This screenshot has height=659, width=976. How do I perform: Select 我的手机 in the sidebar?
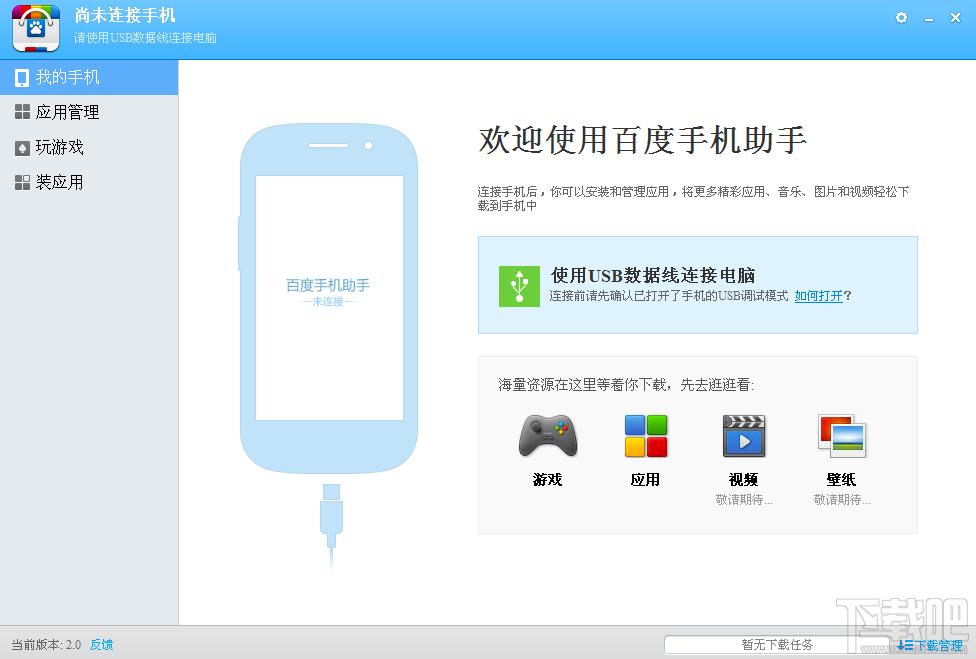(x=89, y=77)
